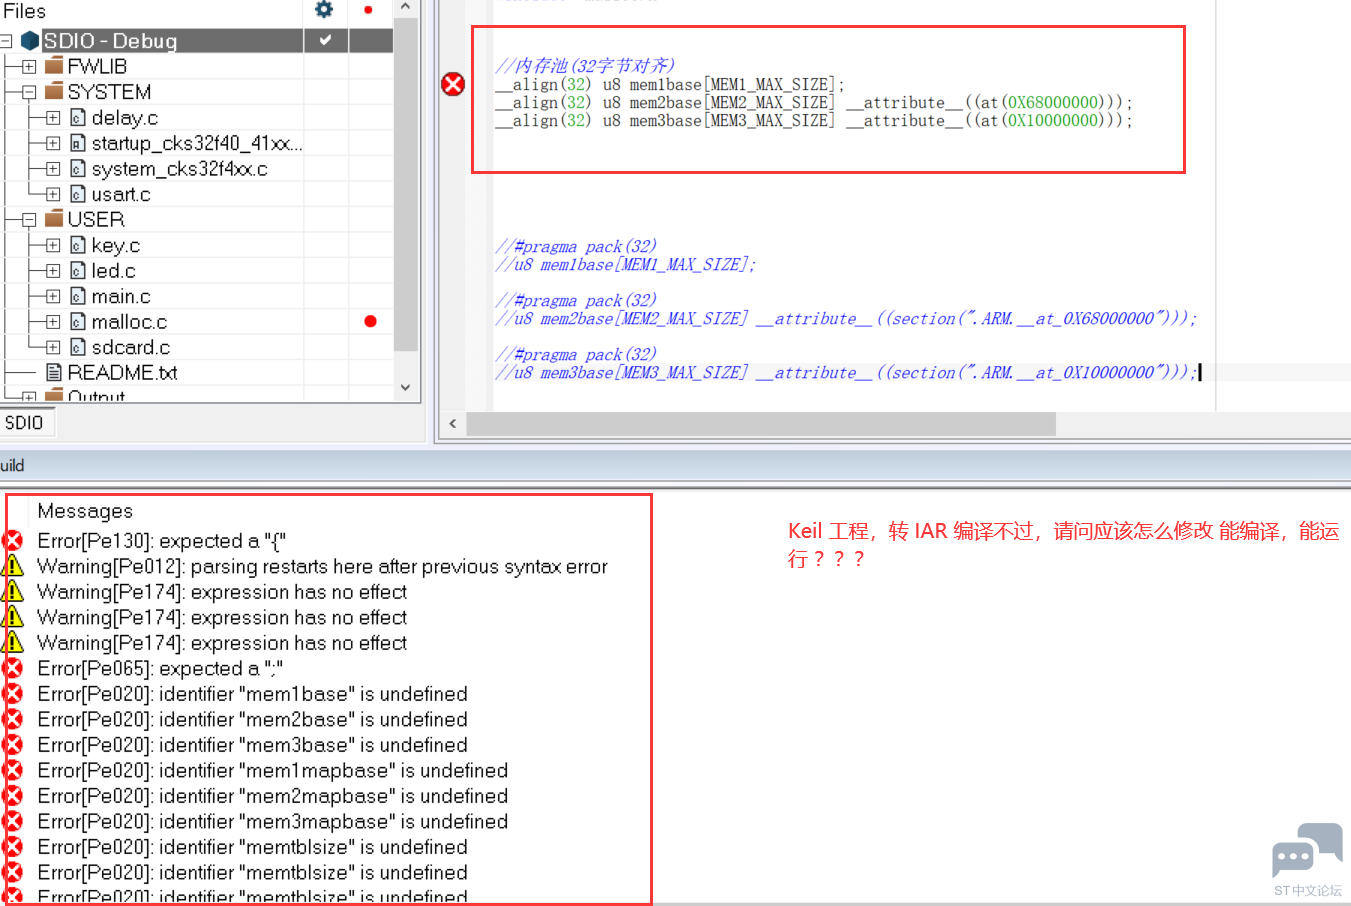Click the red error marker beside the code
Screen dimensions: 1351x906
pyautogui.click(x=453, y=84)
